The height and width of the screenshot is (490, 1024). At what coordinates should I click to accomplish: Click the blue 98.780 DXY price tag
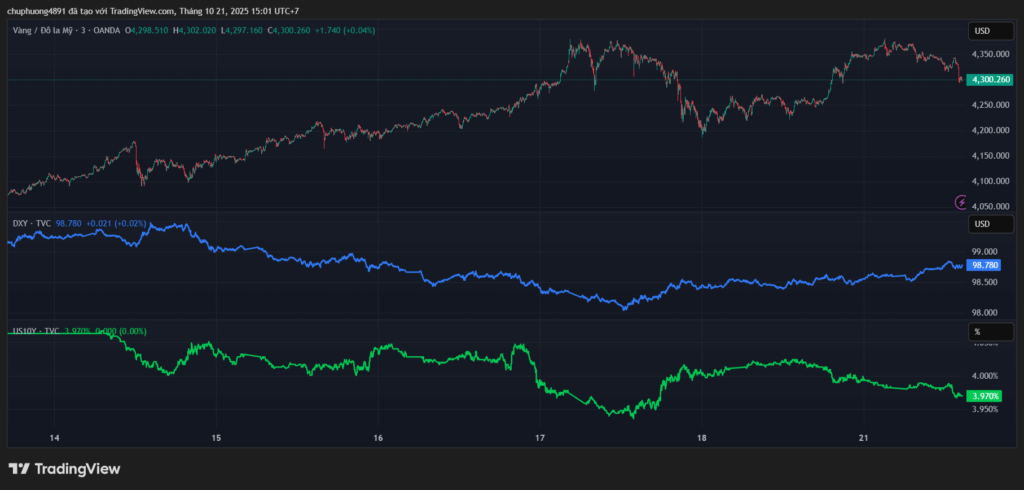(987, 265)
